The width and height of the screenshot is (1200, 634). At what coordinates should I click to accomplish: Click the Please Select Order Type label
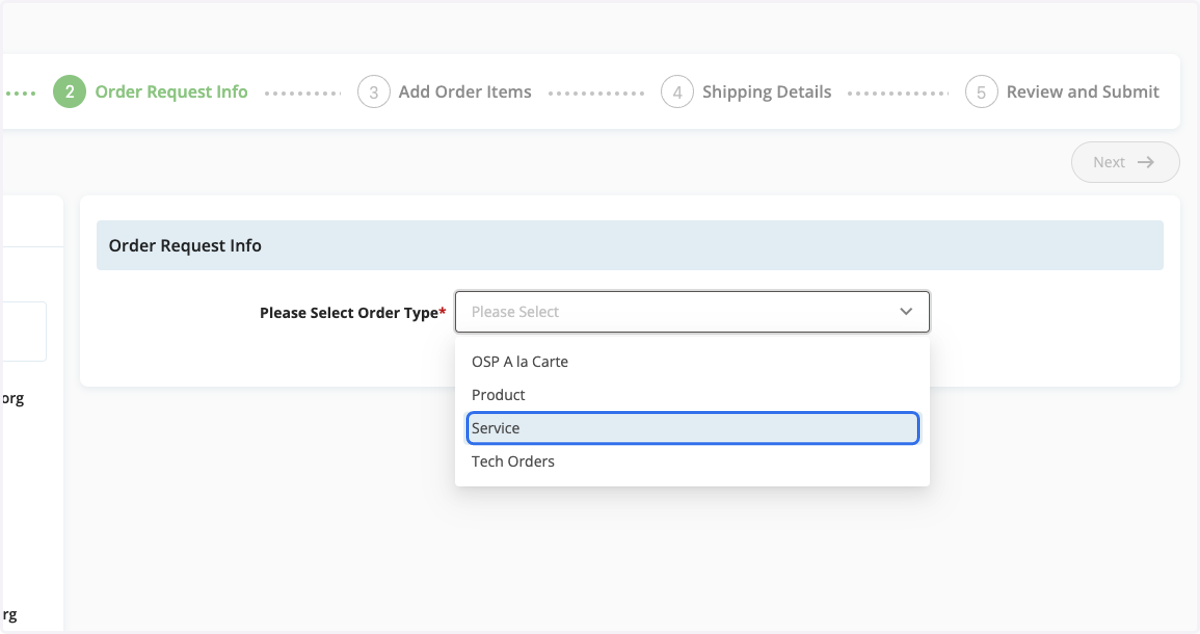[x=353, y=313]
